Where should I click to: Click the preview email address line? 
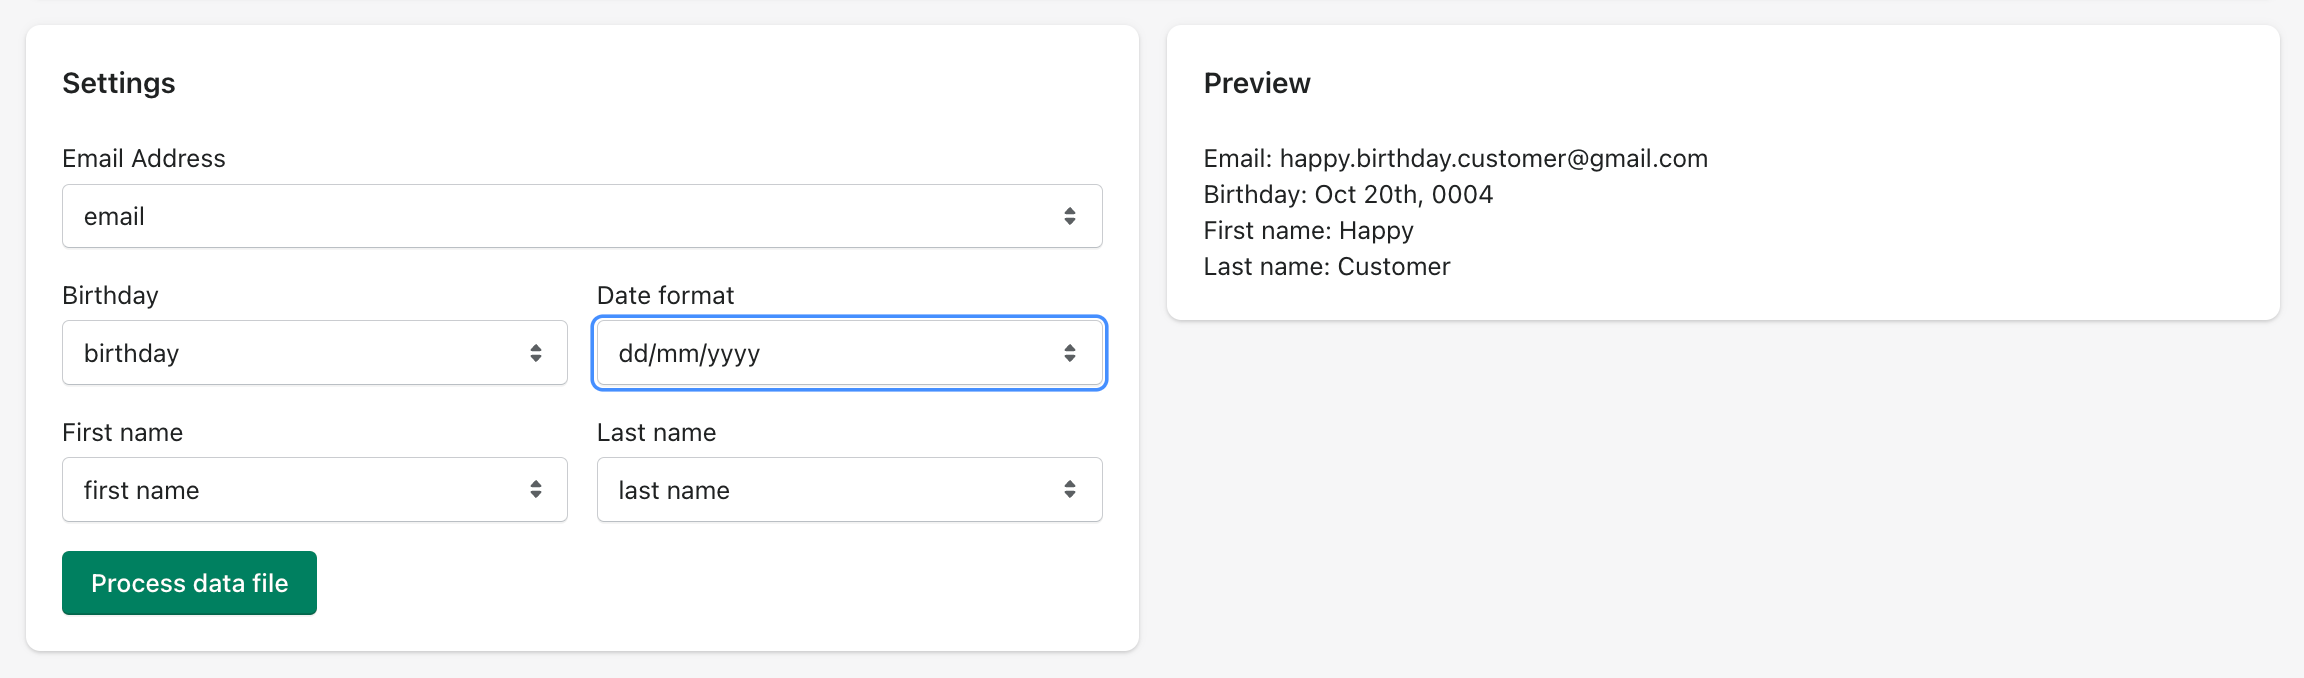pyautogui.click(x=1455, y=159)
